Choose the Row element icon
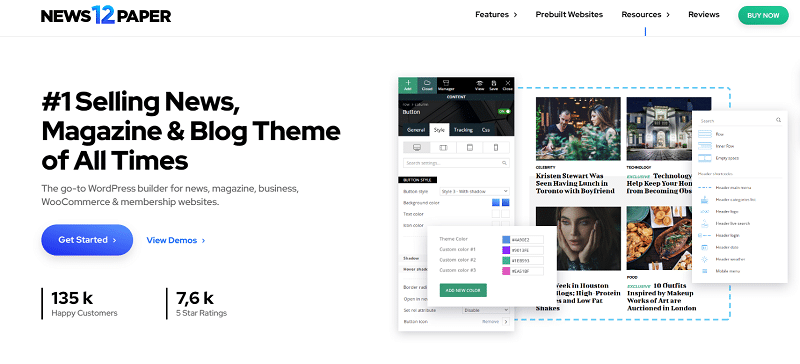The height and width of the screenshot is (364, 800). (705, 134)
